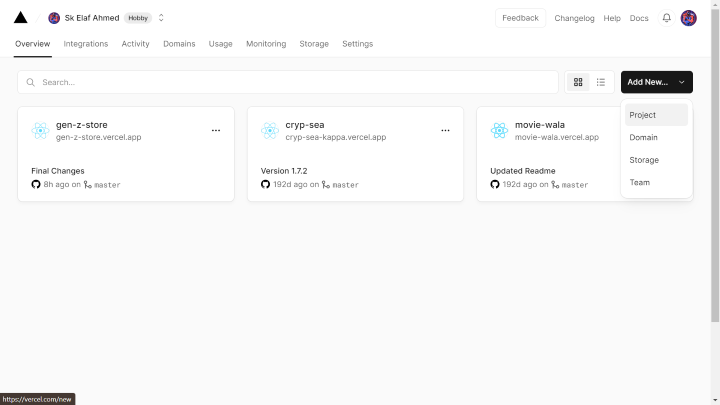Open the Integrations tab
The image size is (720, 405).
click(86, 44)
